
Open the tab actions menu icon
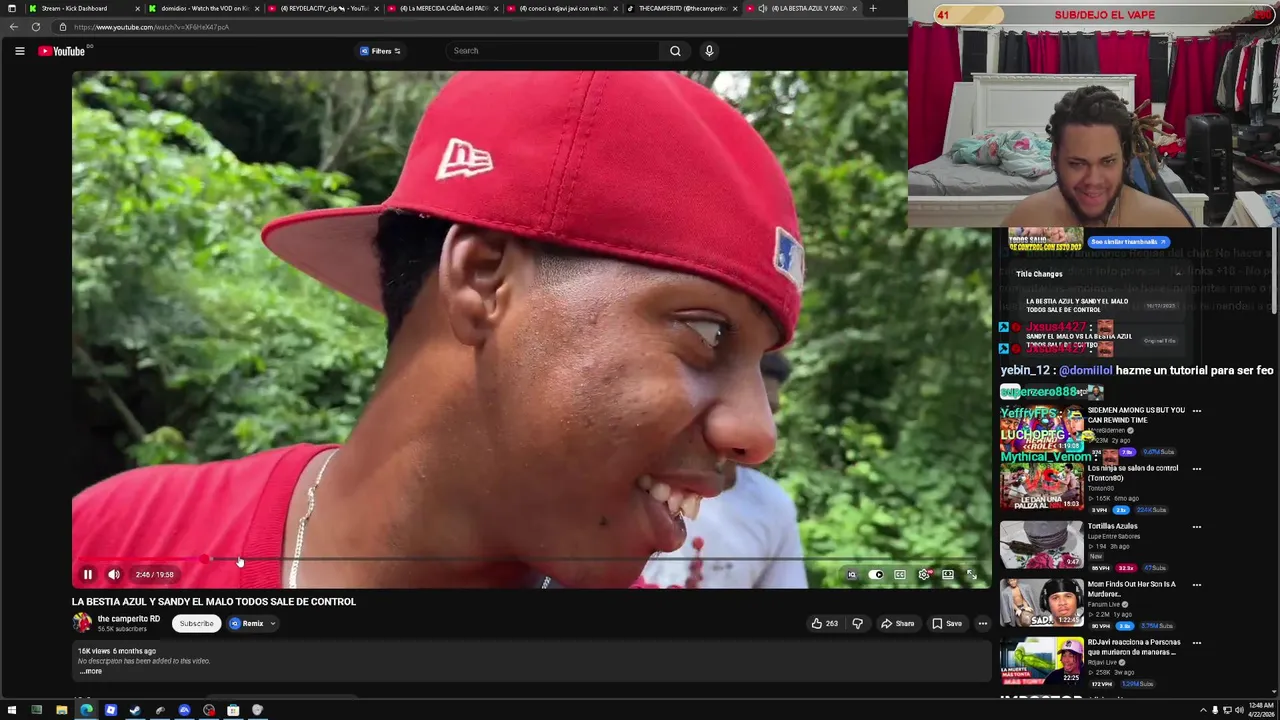12,8
